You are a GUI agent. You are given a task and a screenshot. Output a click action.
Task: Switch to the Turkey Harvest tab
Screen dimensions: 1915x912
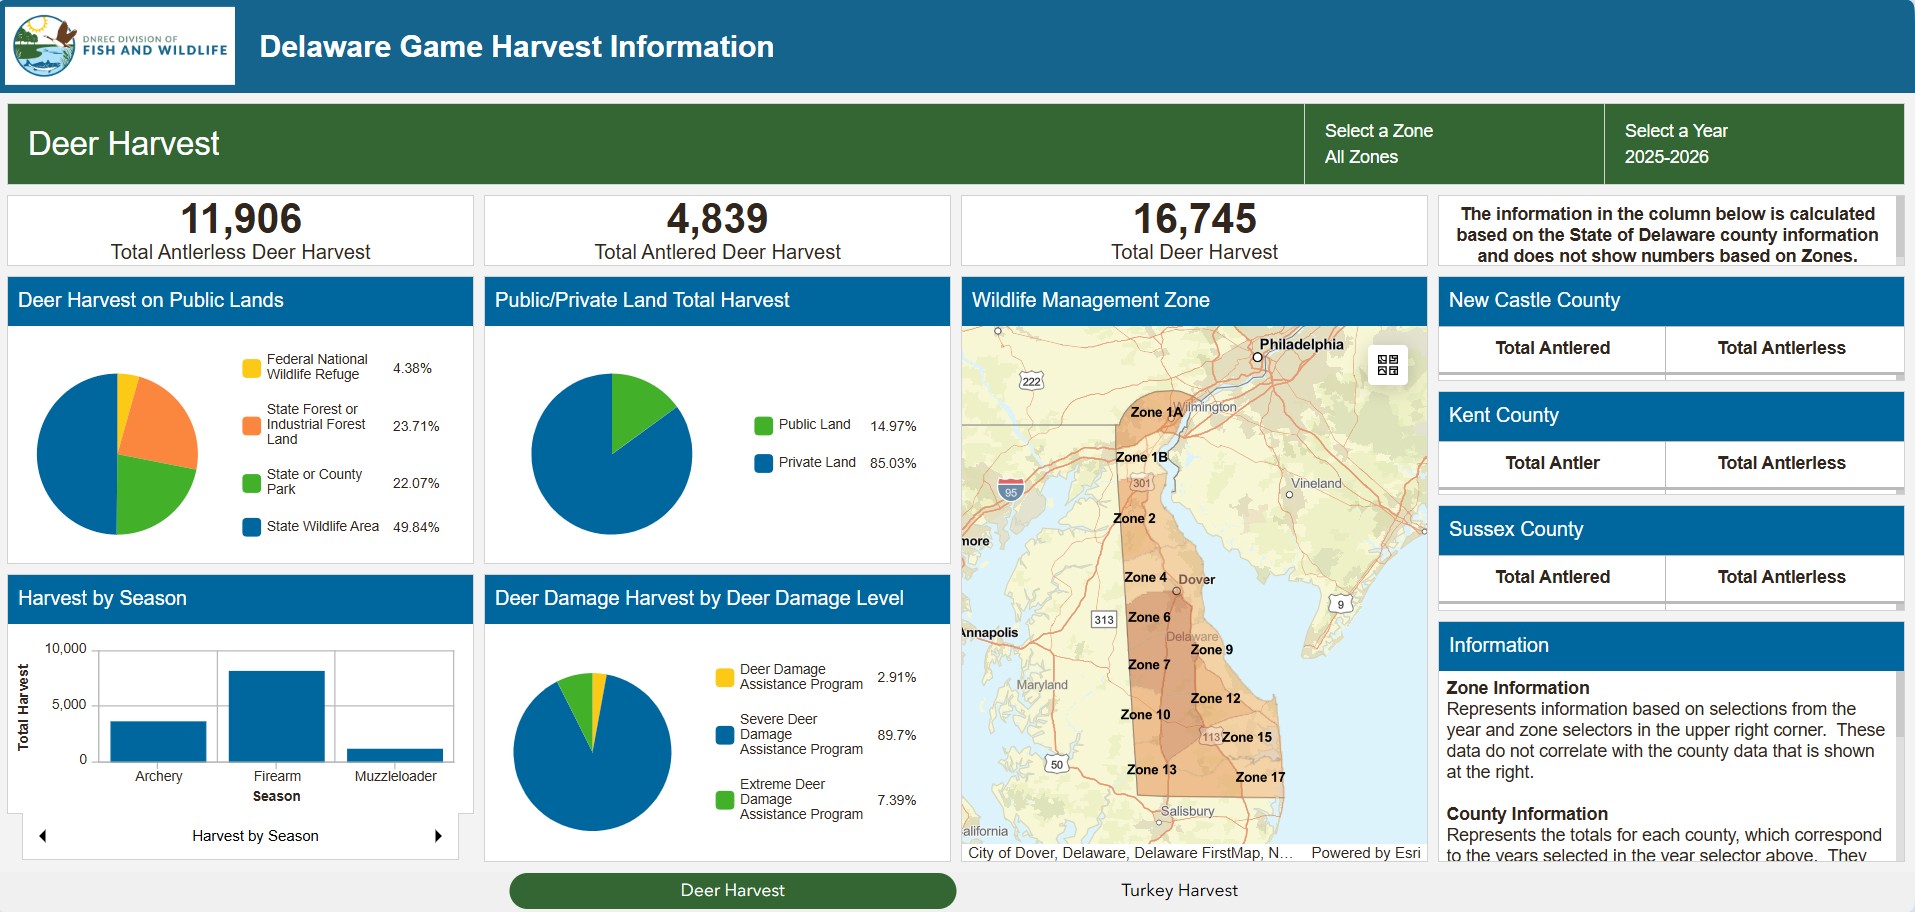pos(1178,889)
